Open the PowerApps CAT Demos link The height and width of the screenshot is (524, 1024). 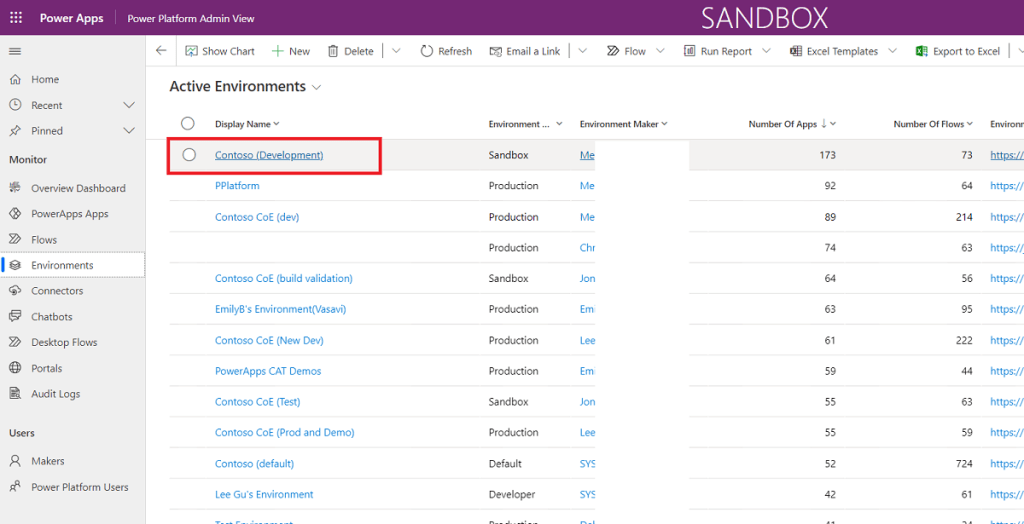pos(268,371)
